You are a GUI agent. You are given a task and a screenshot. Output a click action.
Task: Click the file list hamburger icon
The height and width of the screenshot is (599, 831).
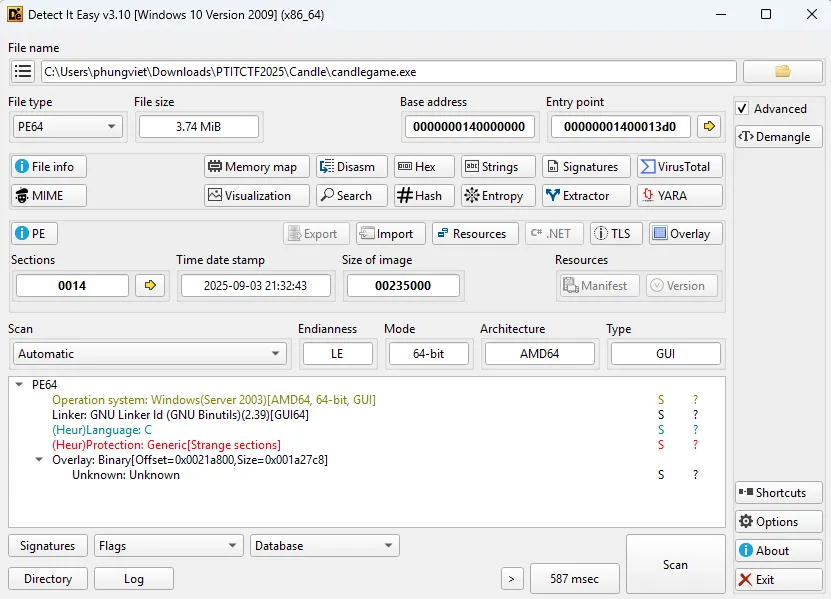[x=23, y=72]
